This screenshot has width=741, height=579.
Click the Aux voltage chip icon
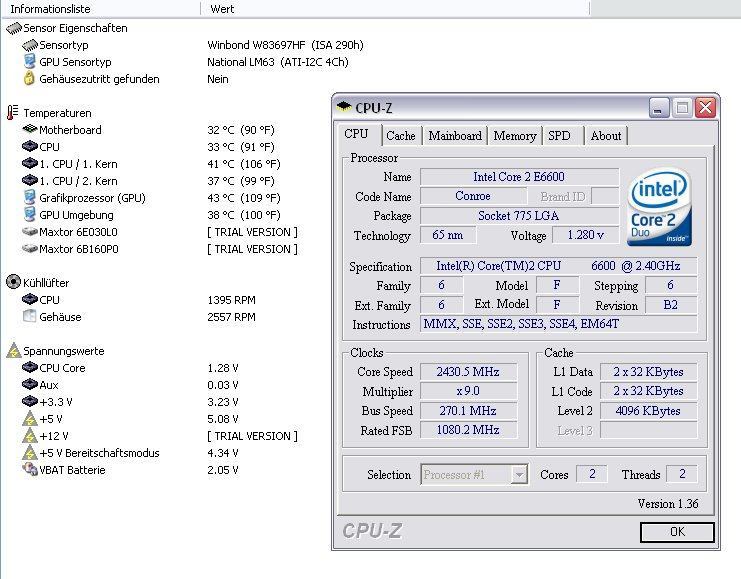click(x=30, y=384)
